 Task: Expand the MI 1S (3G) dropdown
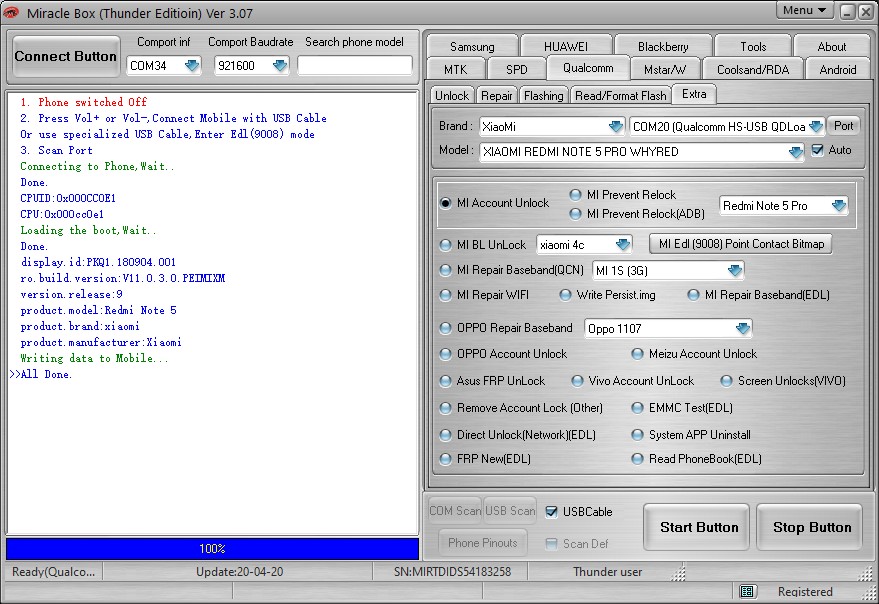(x=734, y=271)
